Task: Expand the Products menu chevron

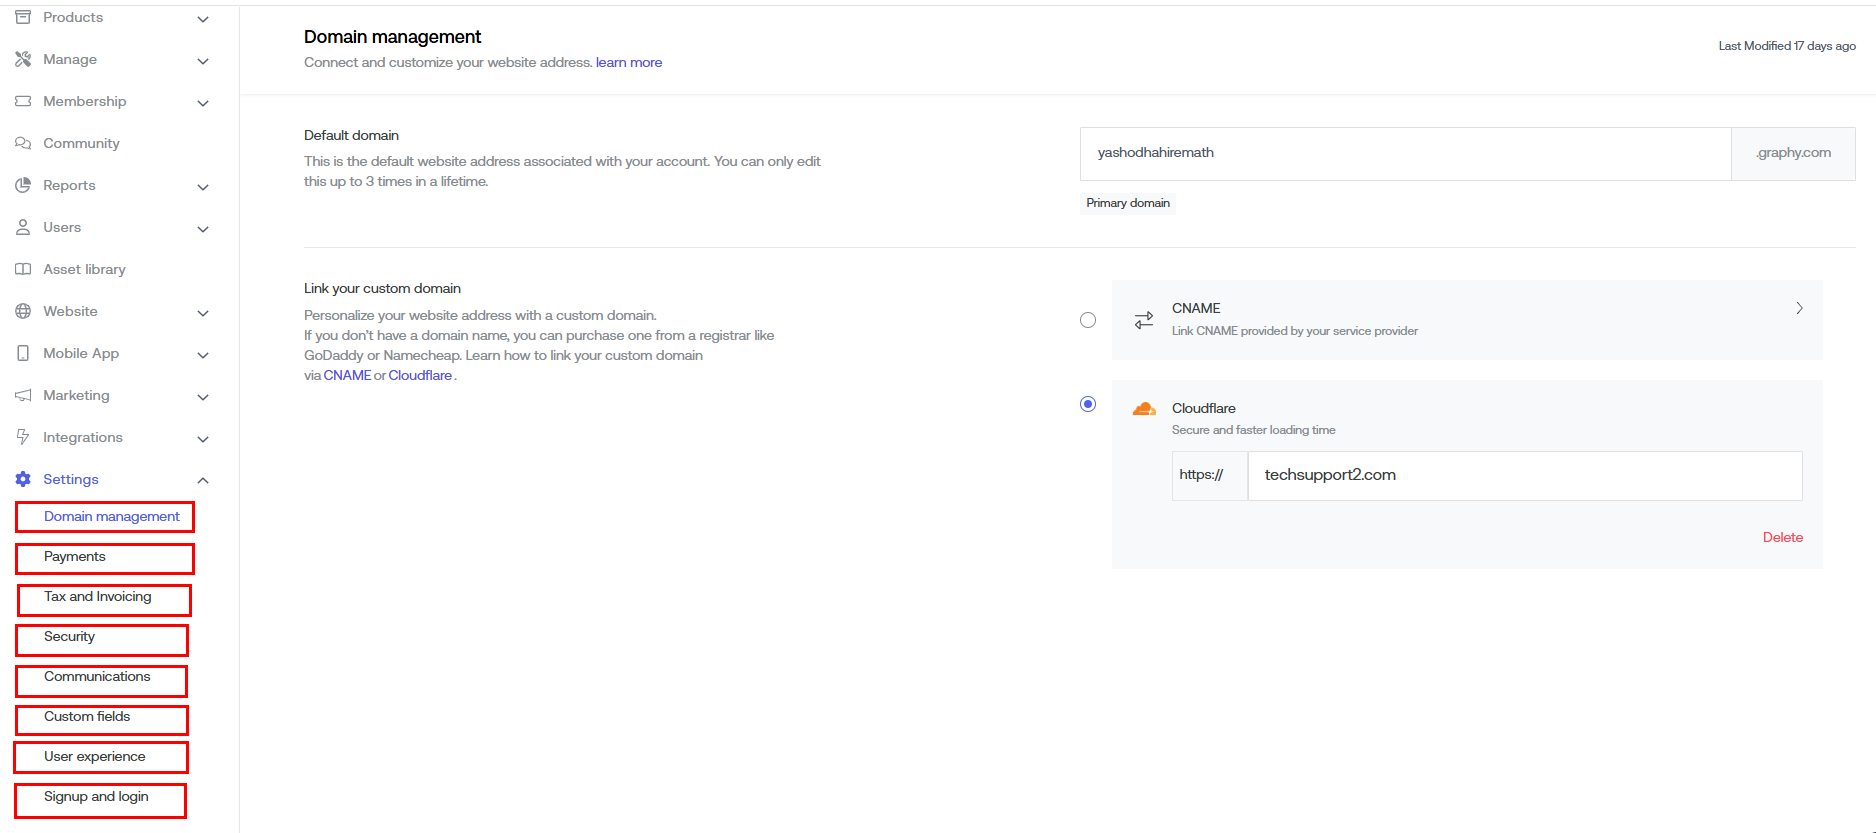Action: pos(203,19)
